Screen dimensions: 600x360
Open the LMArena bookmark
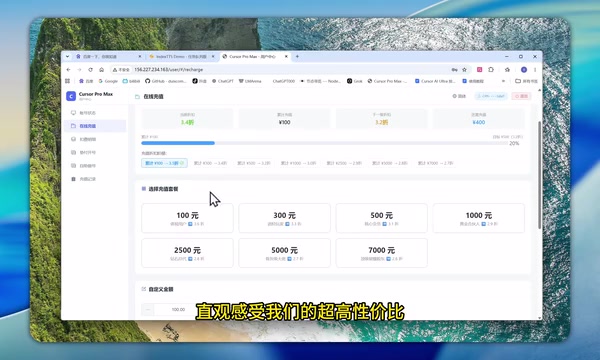tap(250, 81)
